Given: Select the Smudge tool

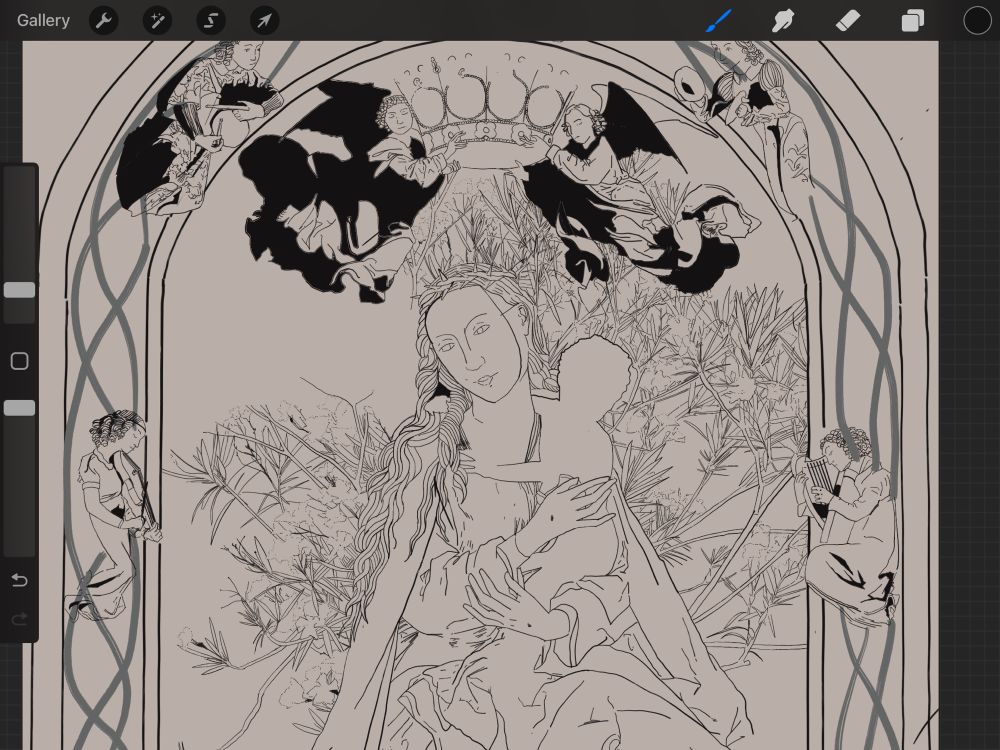Looking at the screenshot, I should [783, 20].
